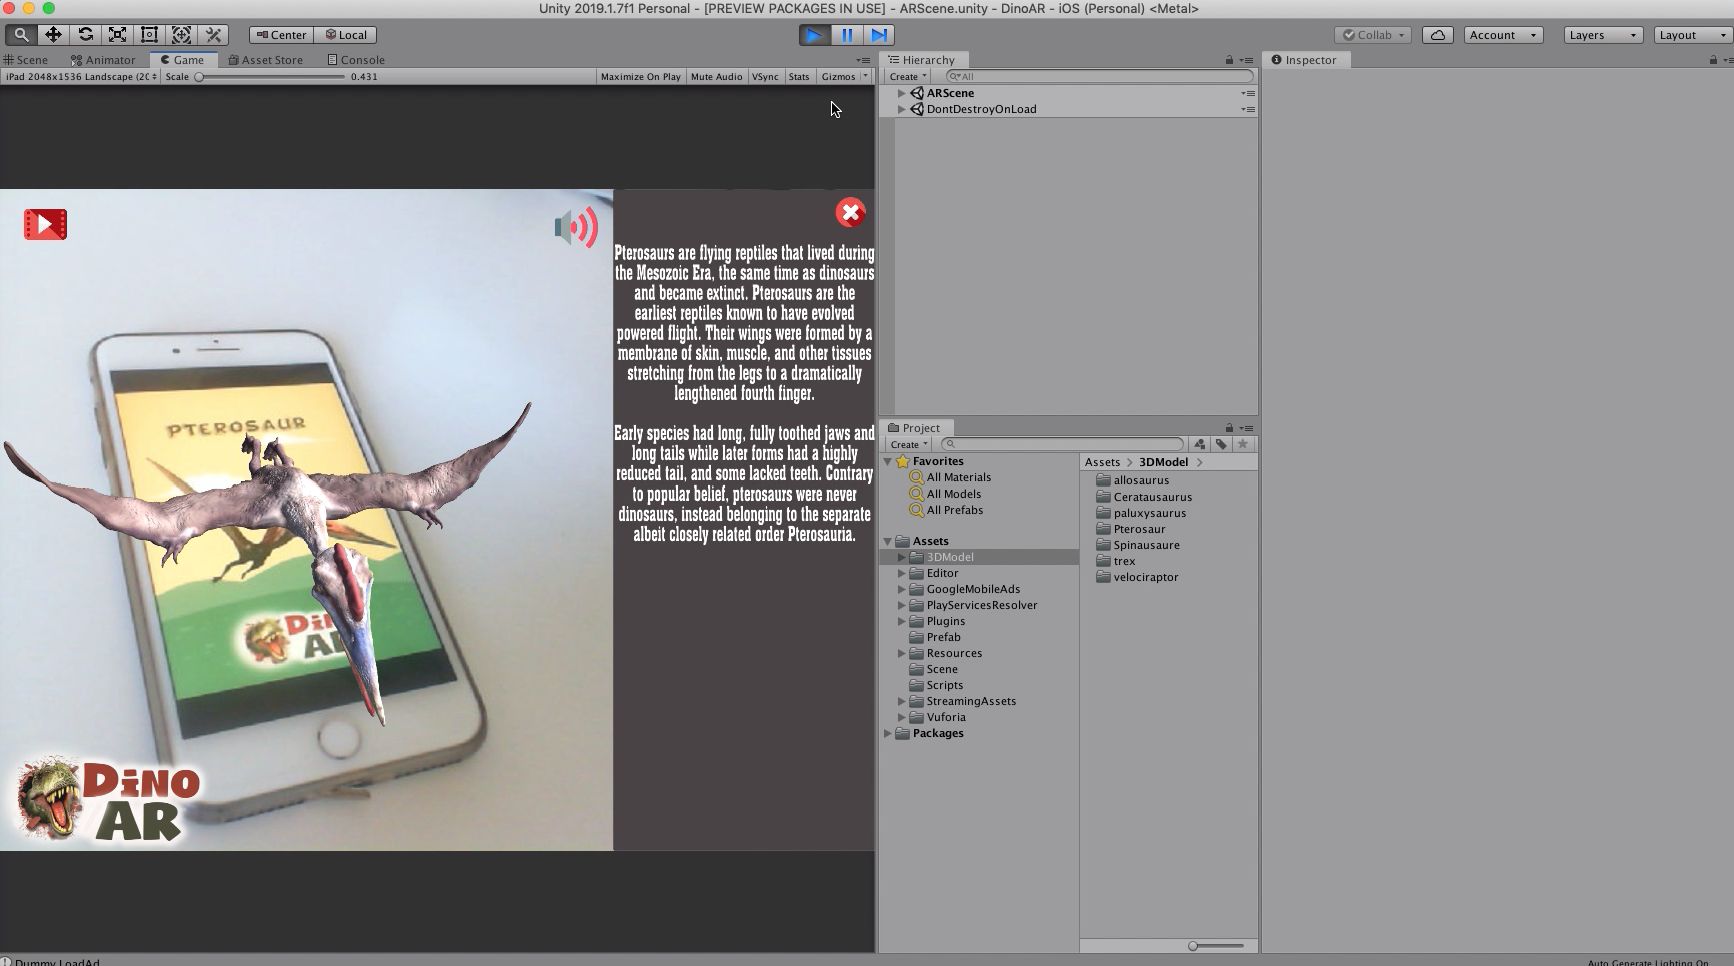1734x966 pixels.
Task: Select the Pterosaur folder in Project
Action: pos(1139,529)
